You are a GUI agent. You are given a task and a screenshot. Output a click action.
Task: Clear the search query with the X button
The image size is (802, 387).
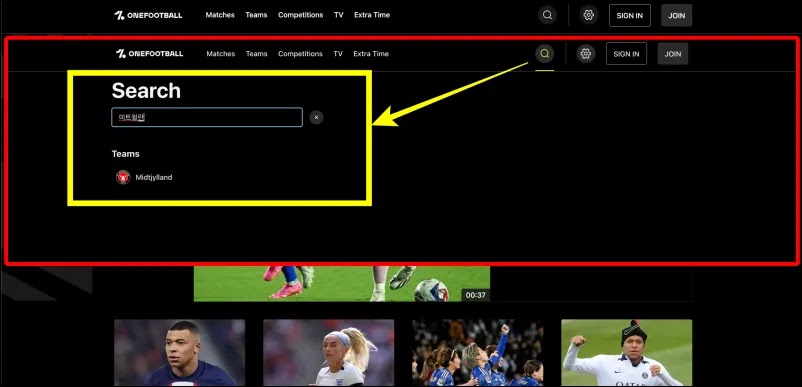tap(316, 118)
